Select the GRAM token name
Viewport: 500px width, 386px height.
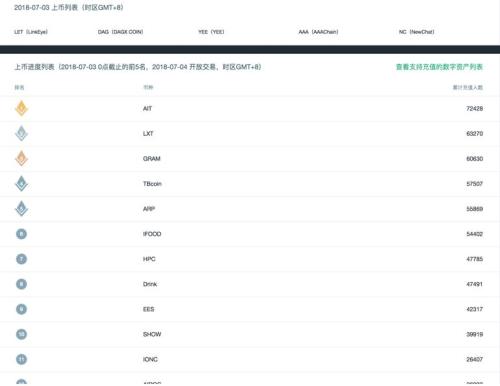click(152, 159)
